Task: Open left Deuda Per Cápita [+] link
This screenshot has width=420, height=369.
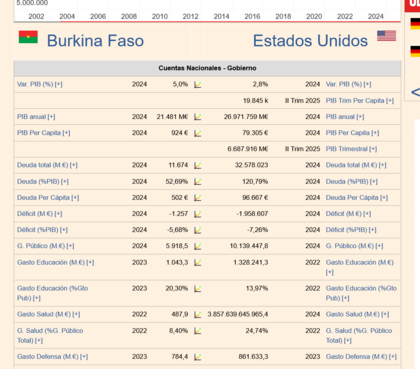Action: click(x=48, y=198)
